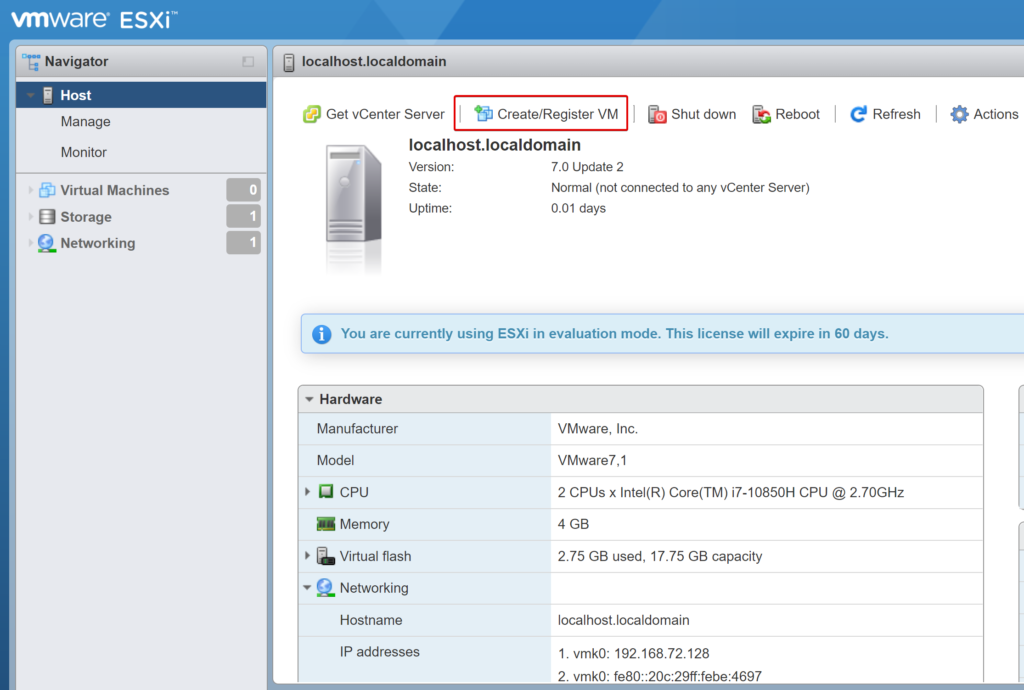Screen dimensions: 1024x690
Task: Expand the Virtual flash row arrow
Action: pyautogui.click(x=307, y=556)
